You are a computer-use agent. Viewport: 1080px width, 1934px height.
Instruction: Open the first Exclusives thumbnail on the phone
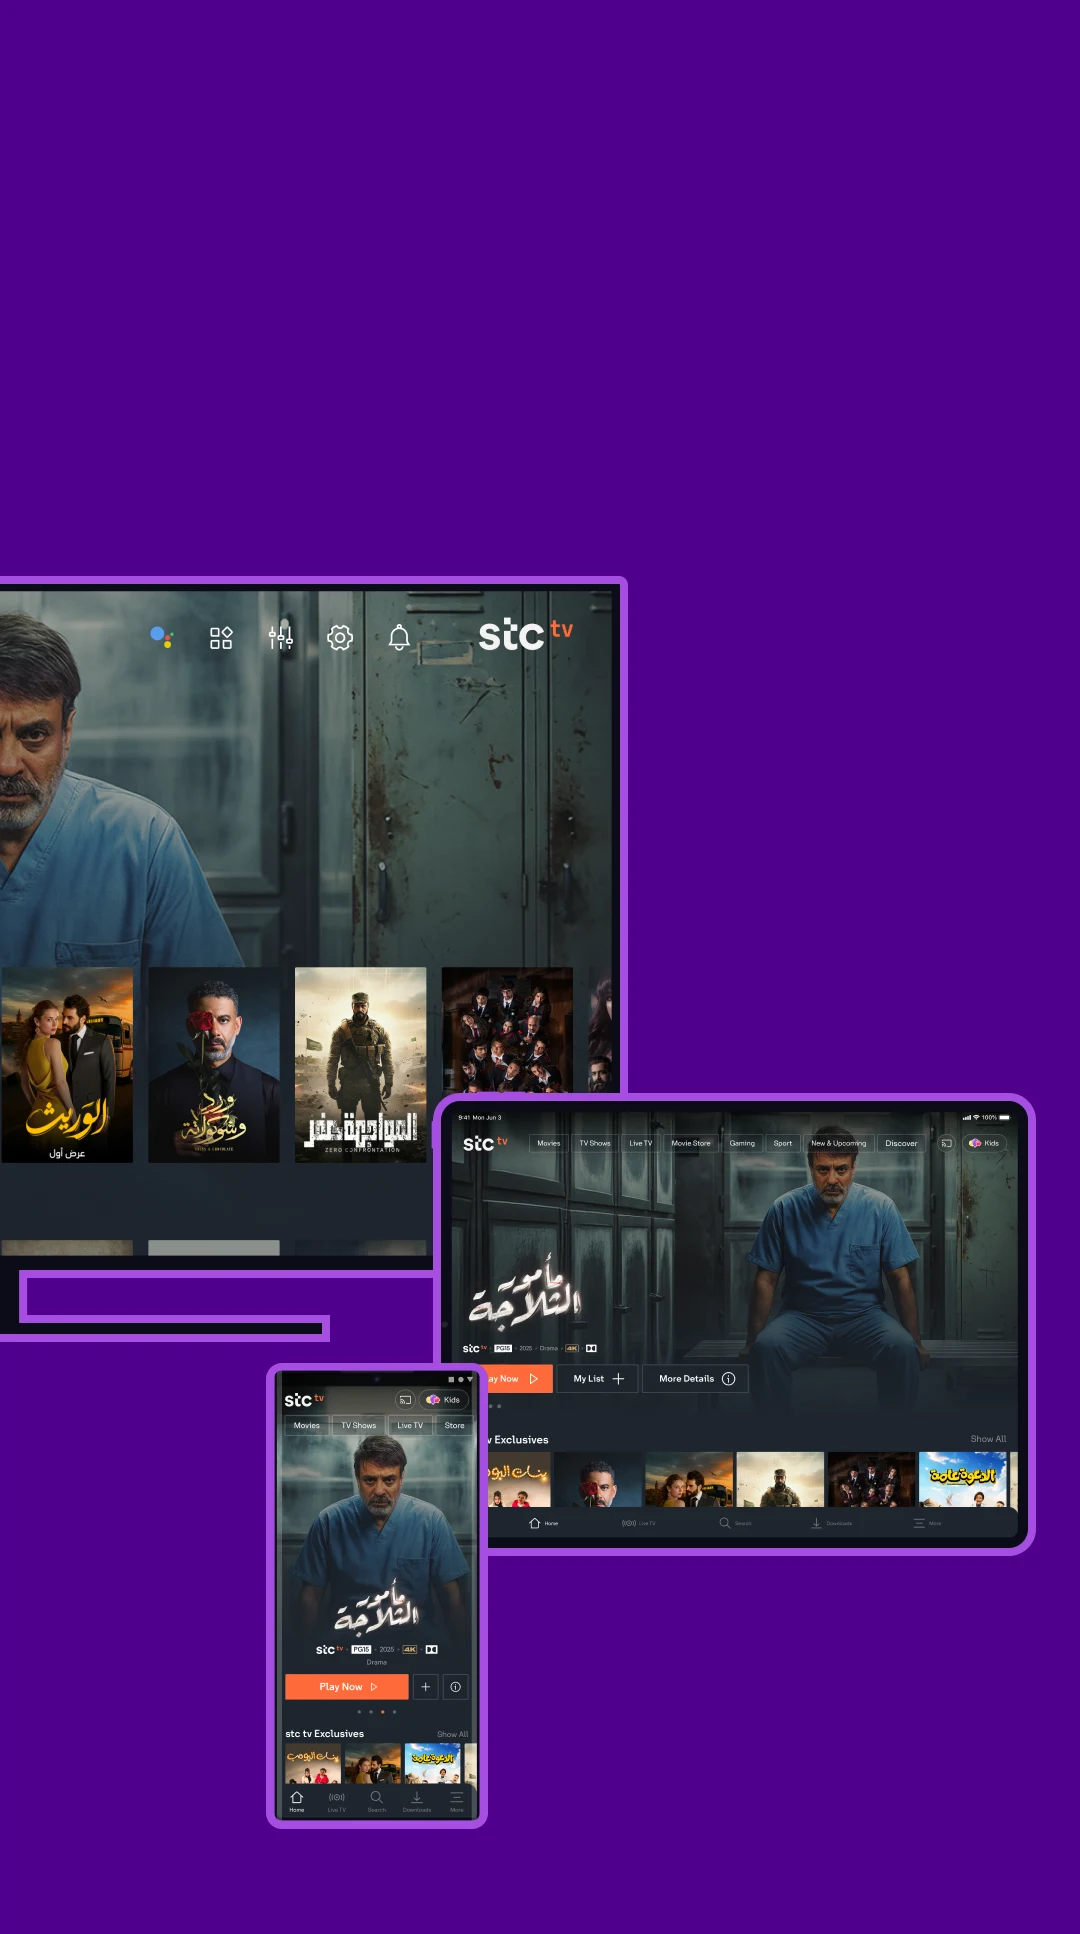coord(313,1763)
